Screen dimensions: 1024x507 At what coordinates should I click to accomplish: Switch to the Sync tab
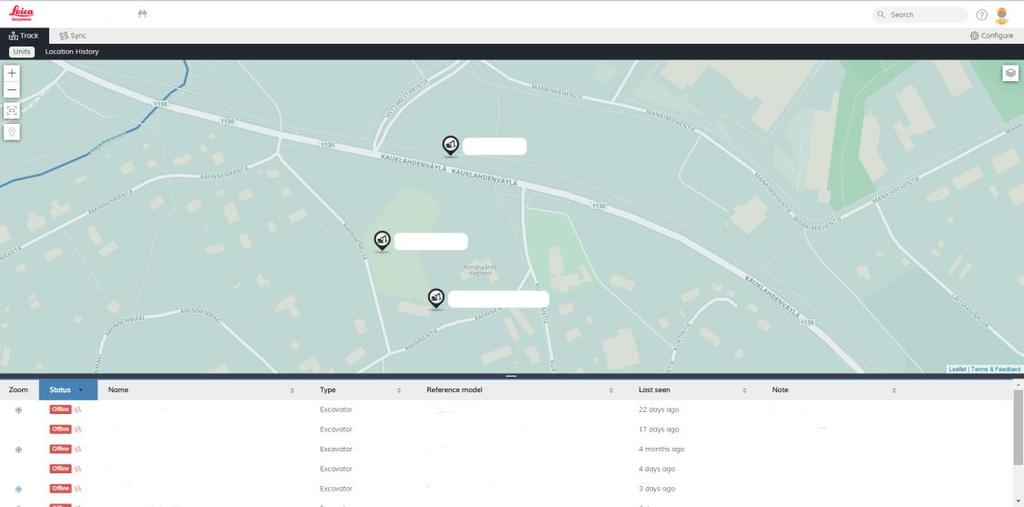[72, 36]
